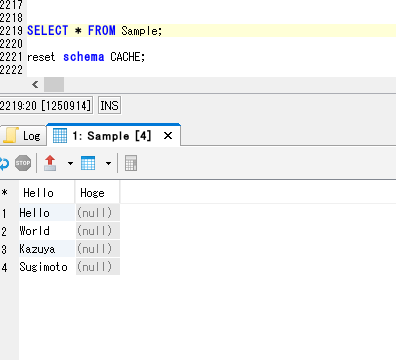Screen dimensions: 396x360
Task: Click line number 2222 in the gutter
Action: (x=11, y=70)
